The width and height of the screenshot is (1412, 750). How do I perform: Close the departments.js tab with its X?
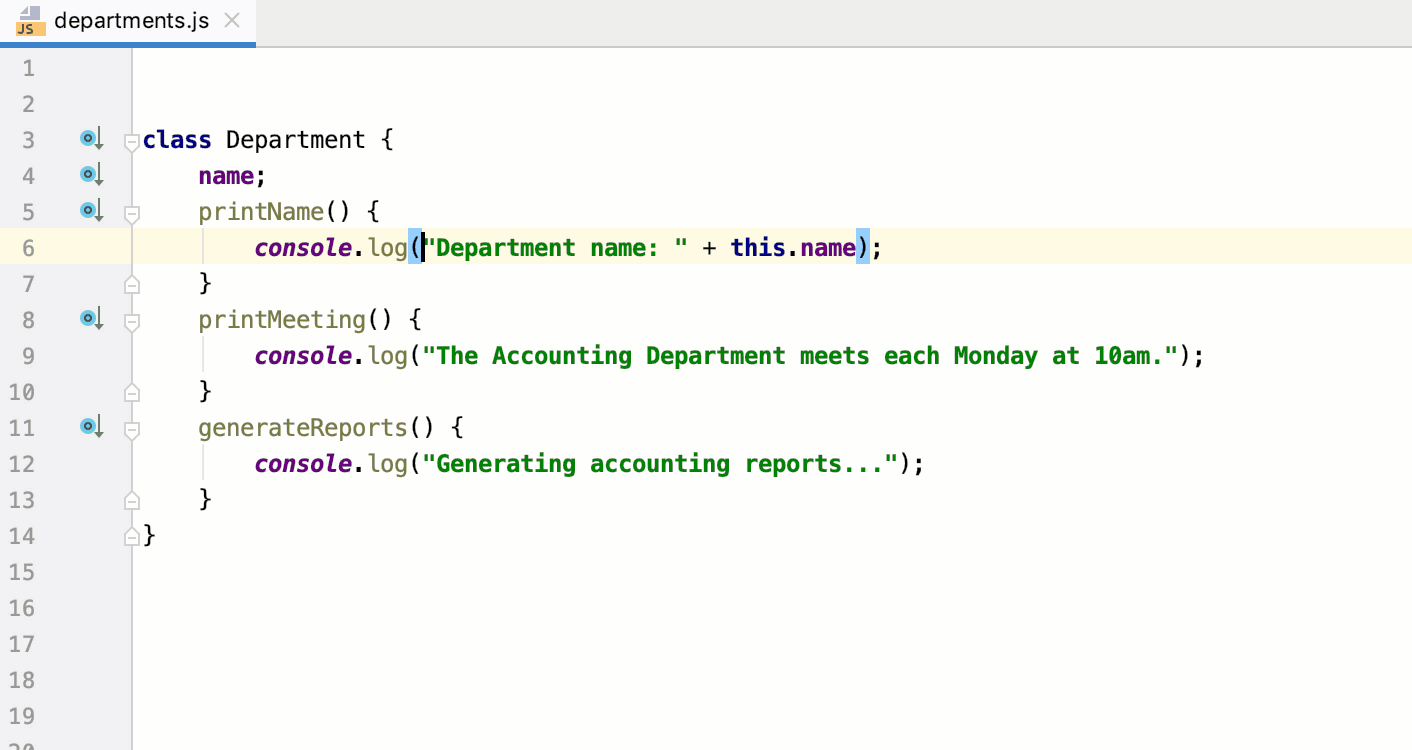pyautogui.click(x=232, y=18)
